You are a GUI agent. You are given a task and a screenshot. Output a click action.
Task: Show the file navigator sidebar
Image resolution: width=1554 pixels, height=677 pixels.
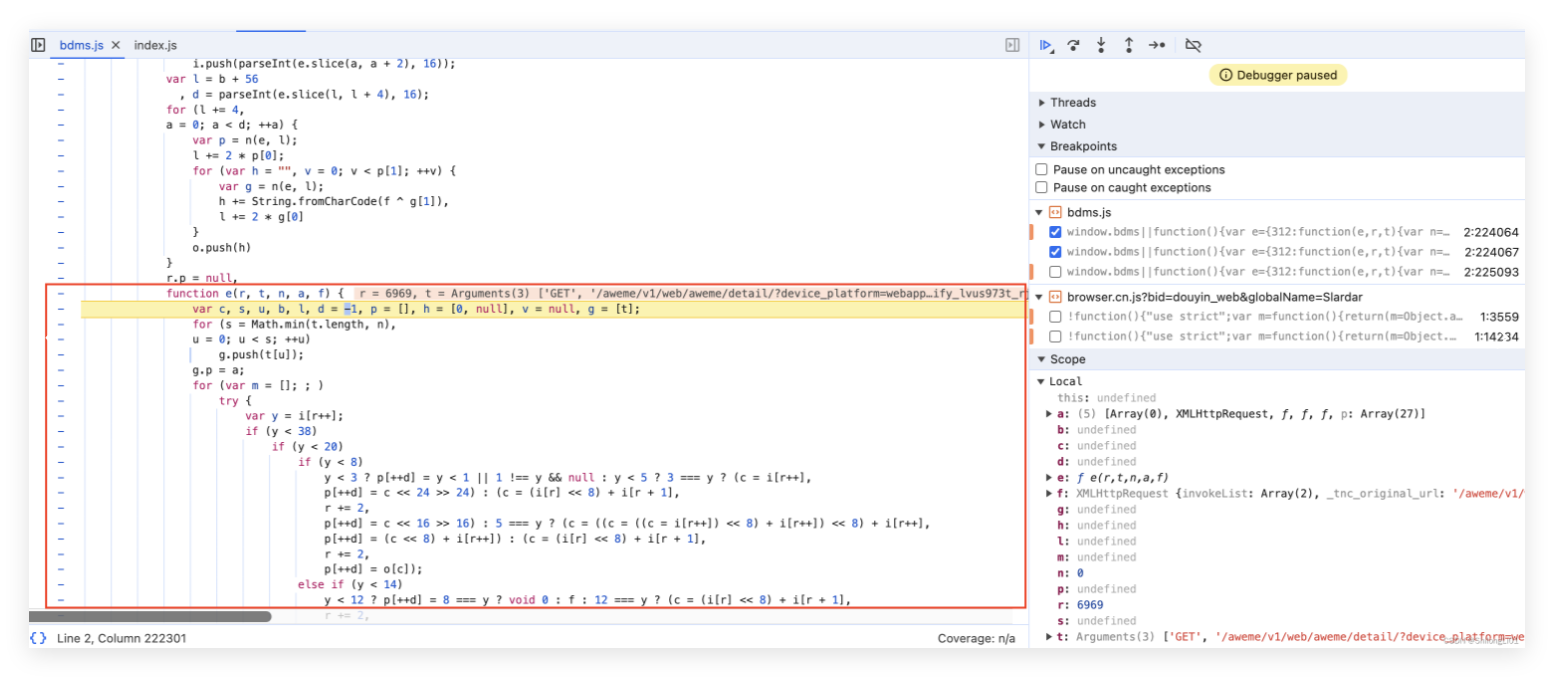38,45
